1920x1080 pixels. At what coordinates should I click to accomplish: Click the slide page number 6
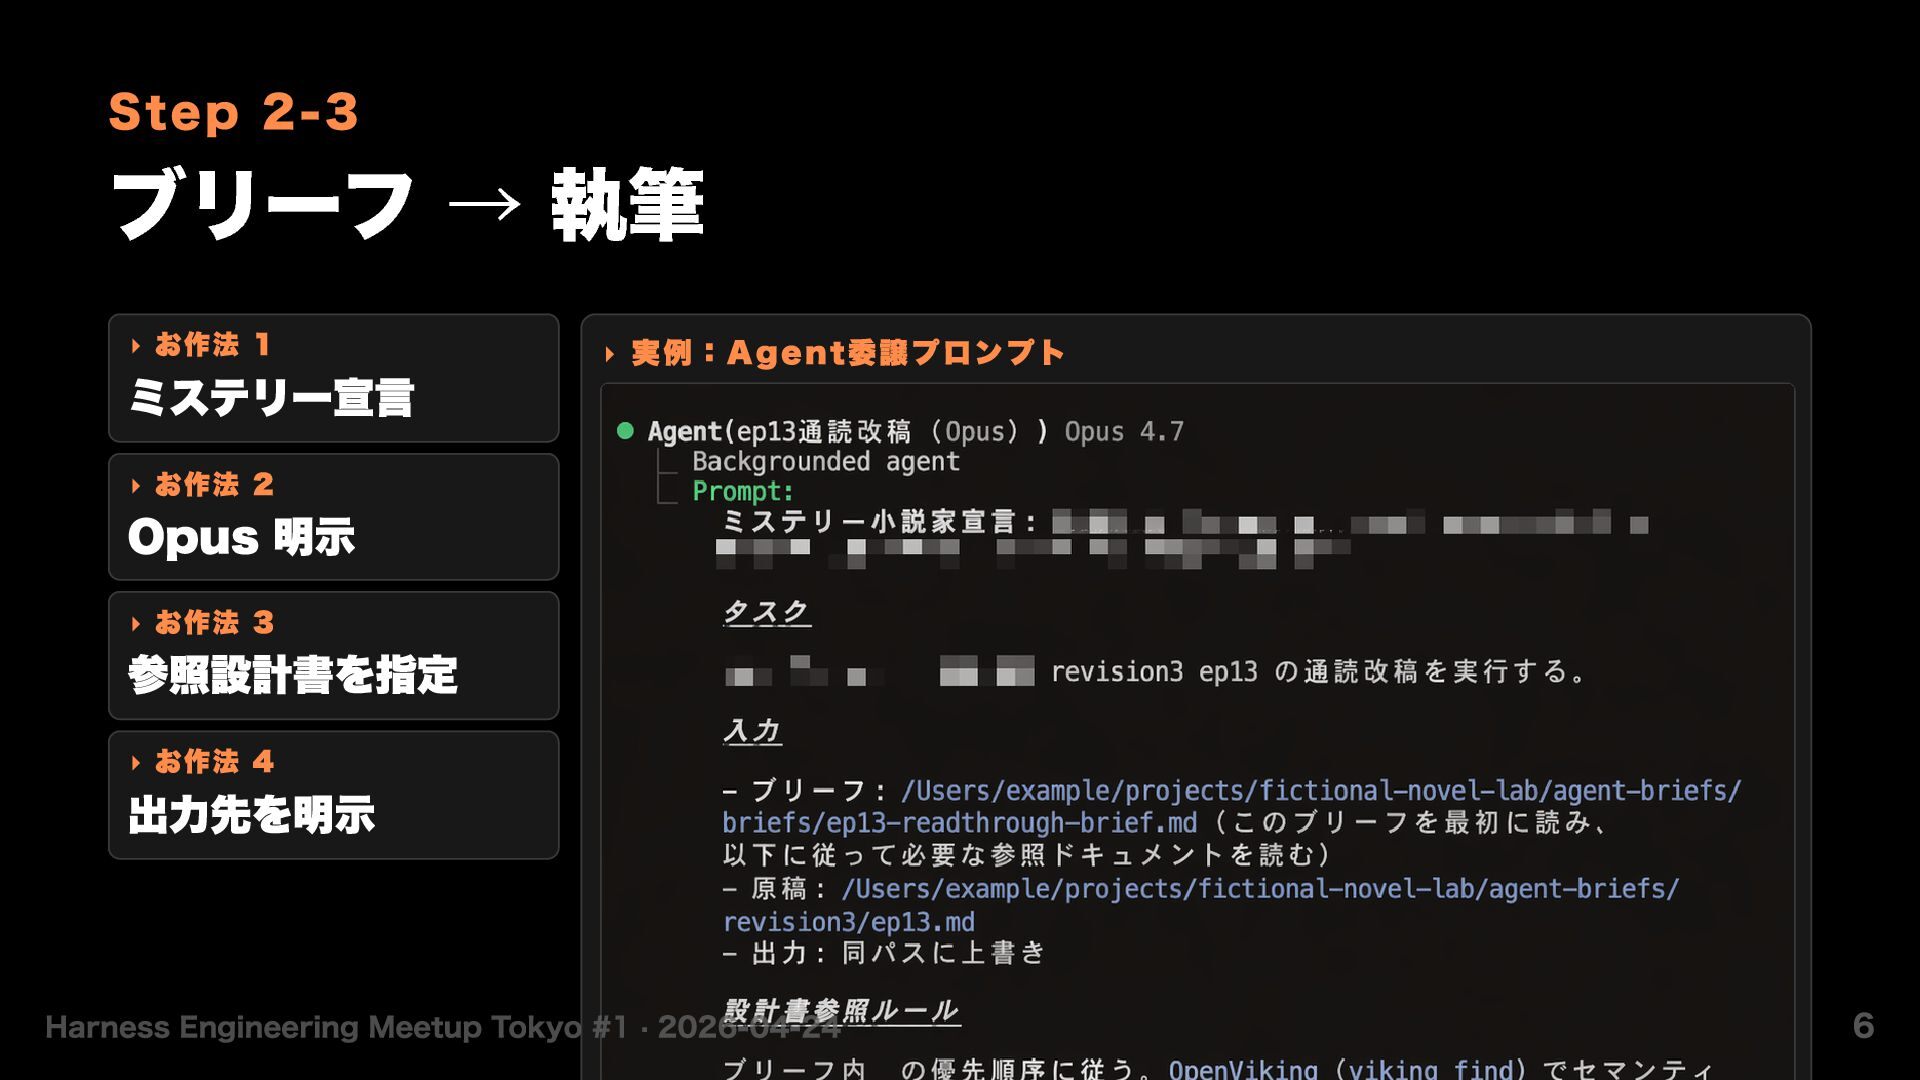point(1863,1025)
